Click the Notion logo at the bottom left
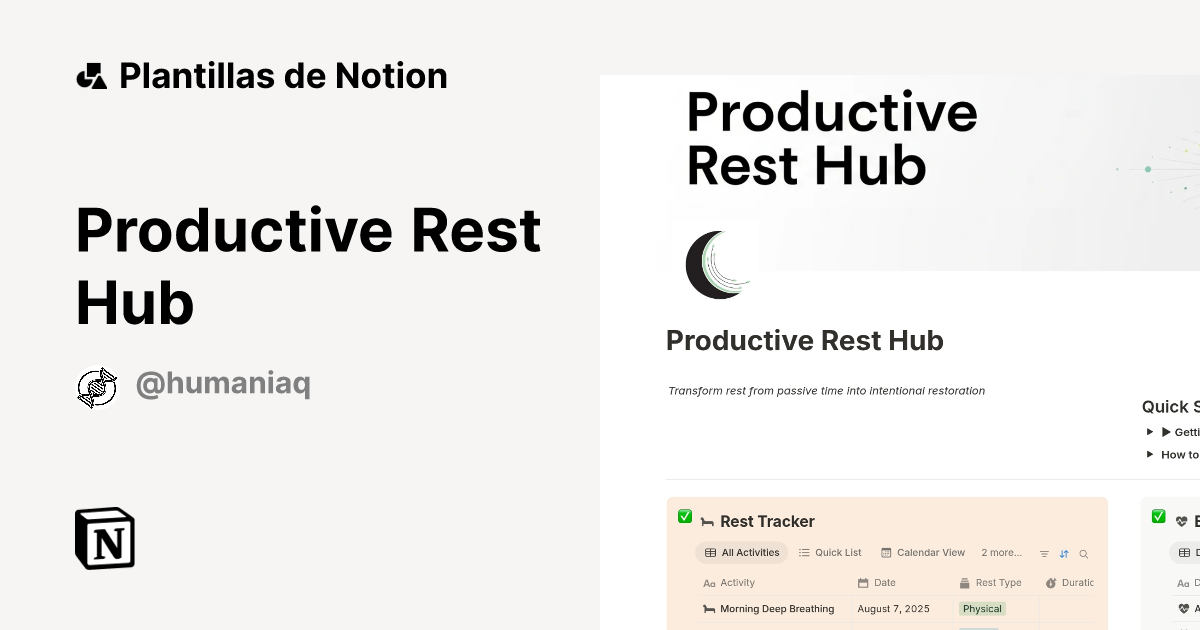 (104, 538)
